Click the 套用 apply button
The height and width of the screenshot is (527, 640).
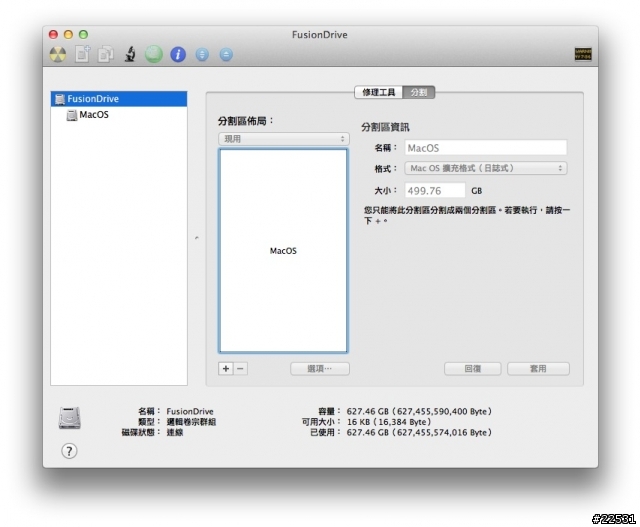(538, 369)
